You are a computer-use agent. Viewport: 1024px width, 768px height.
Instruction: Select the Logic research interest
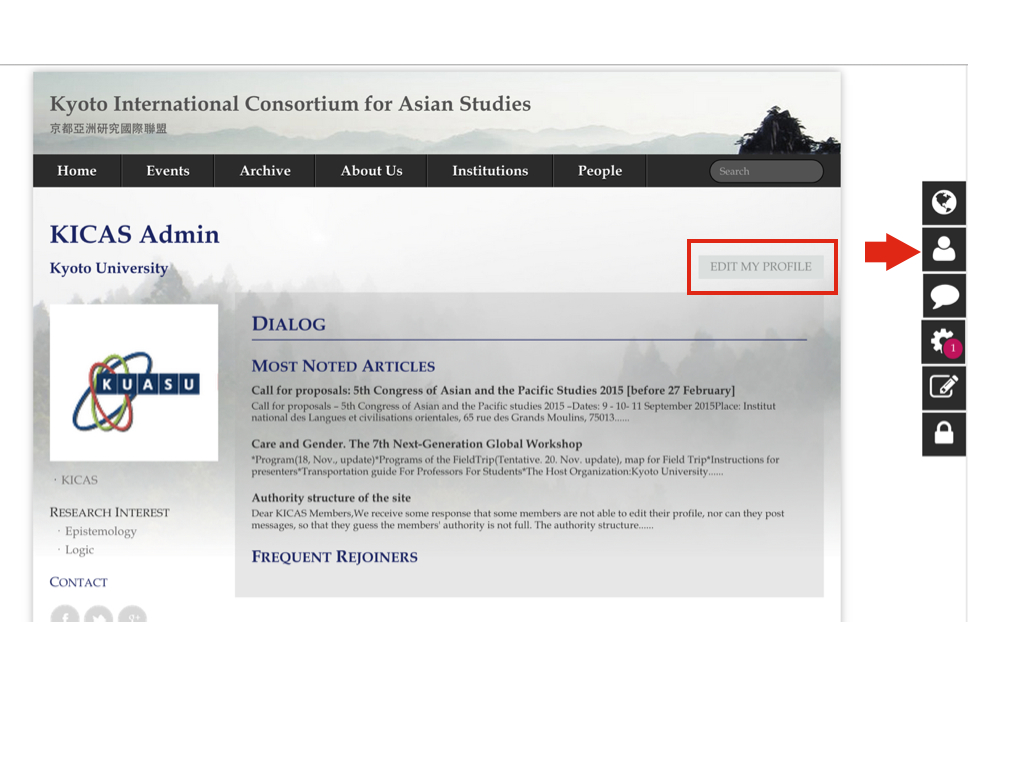[x=79, y=550]
